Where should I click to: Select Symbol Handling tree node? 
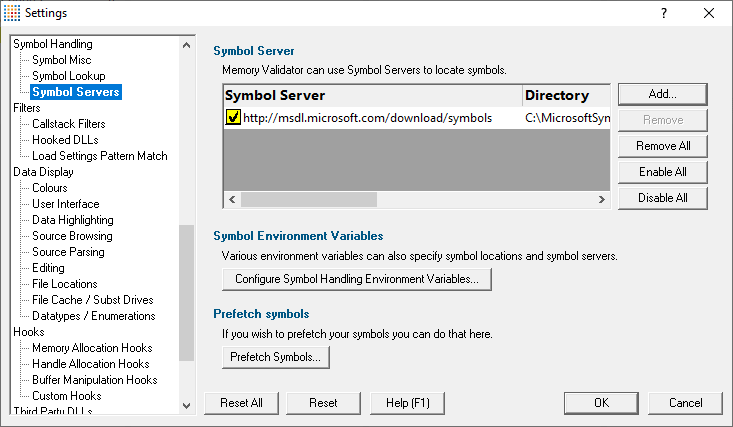pyautogui.click(x=53, y=44)
